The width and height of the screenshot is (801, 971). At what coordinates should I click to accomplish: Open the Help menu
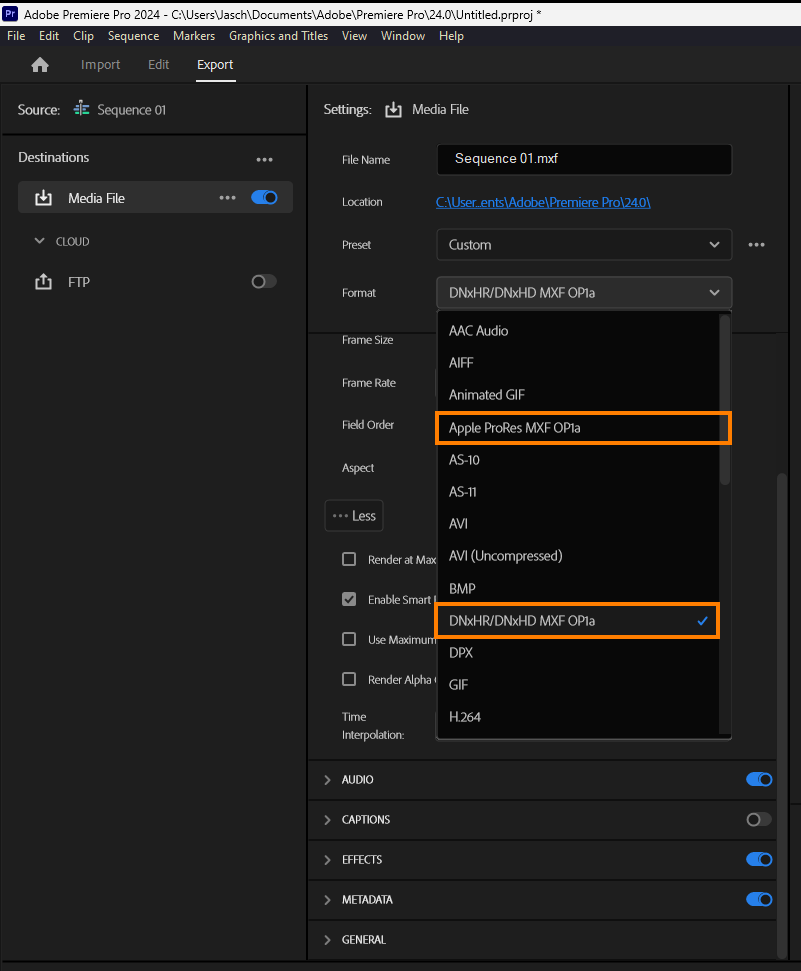click(451, 36)
